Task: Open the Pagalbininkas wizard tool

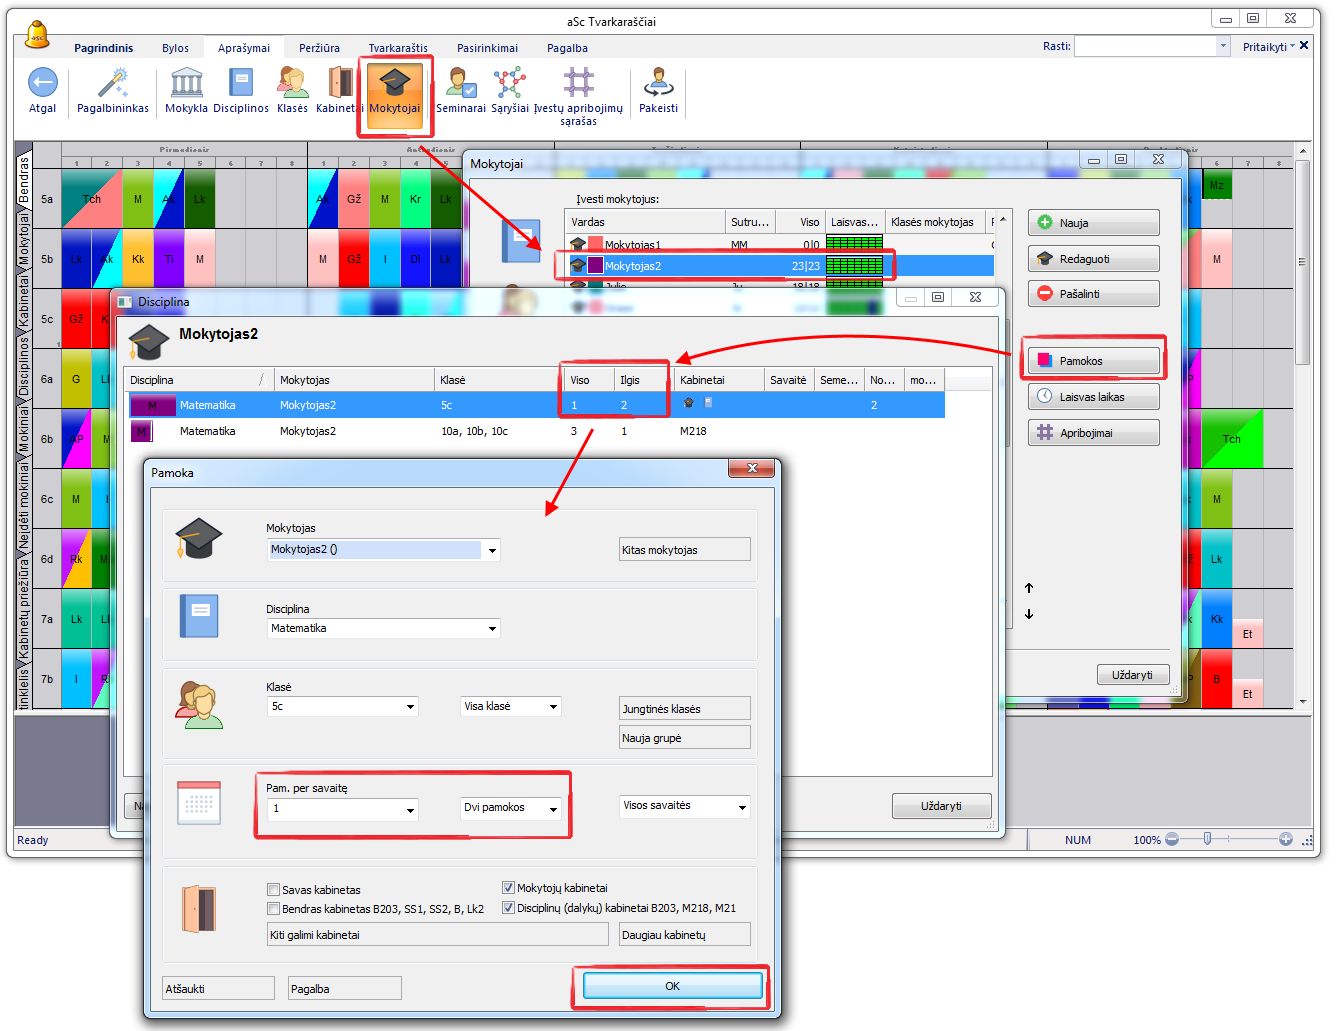Action: click(x=112, y=83)
